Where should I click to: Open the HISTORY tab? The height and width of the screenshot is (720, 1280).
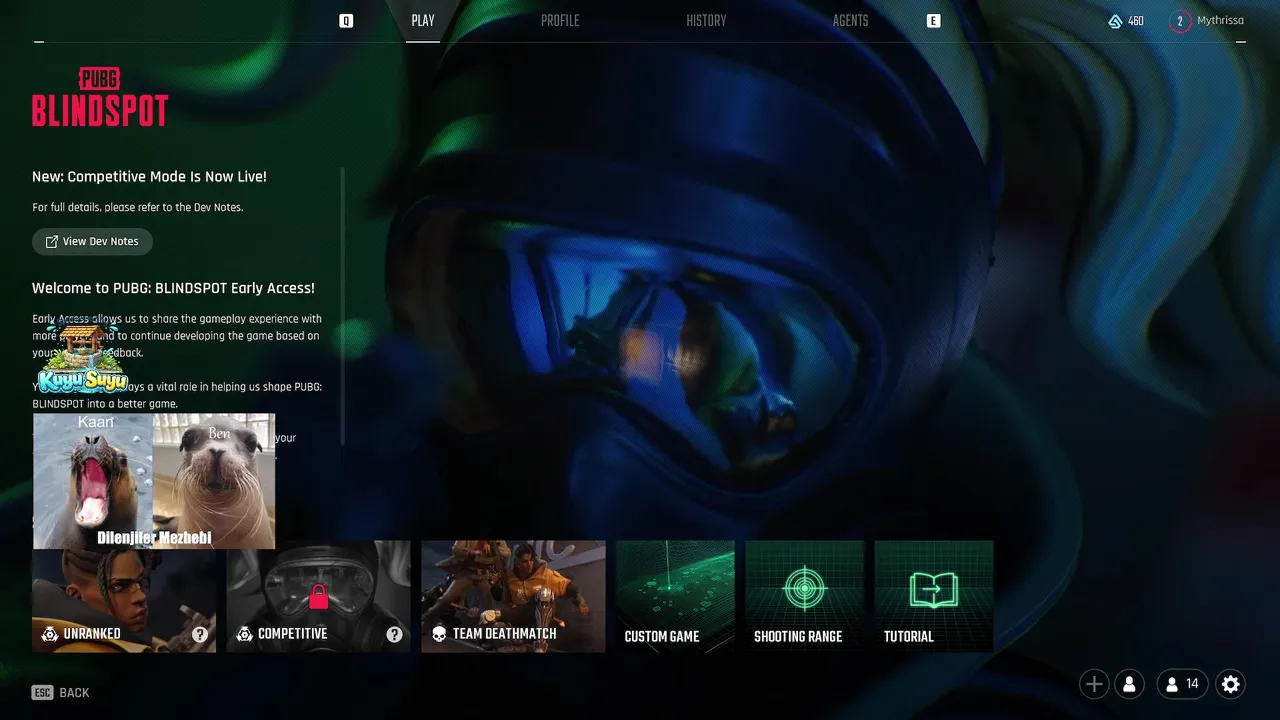(x=706, y=21)
